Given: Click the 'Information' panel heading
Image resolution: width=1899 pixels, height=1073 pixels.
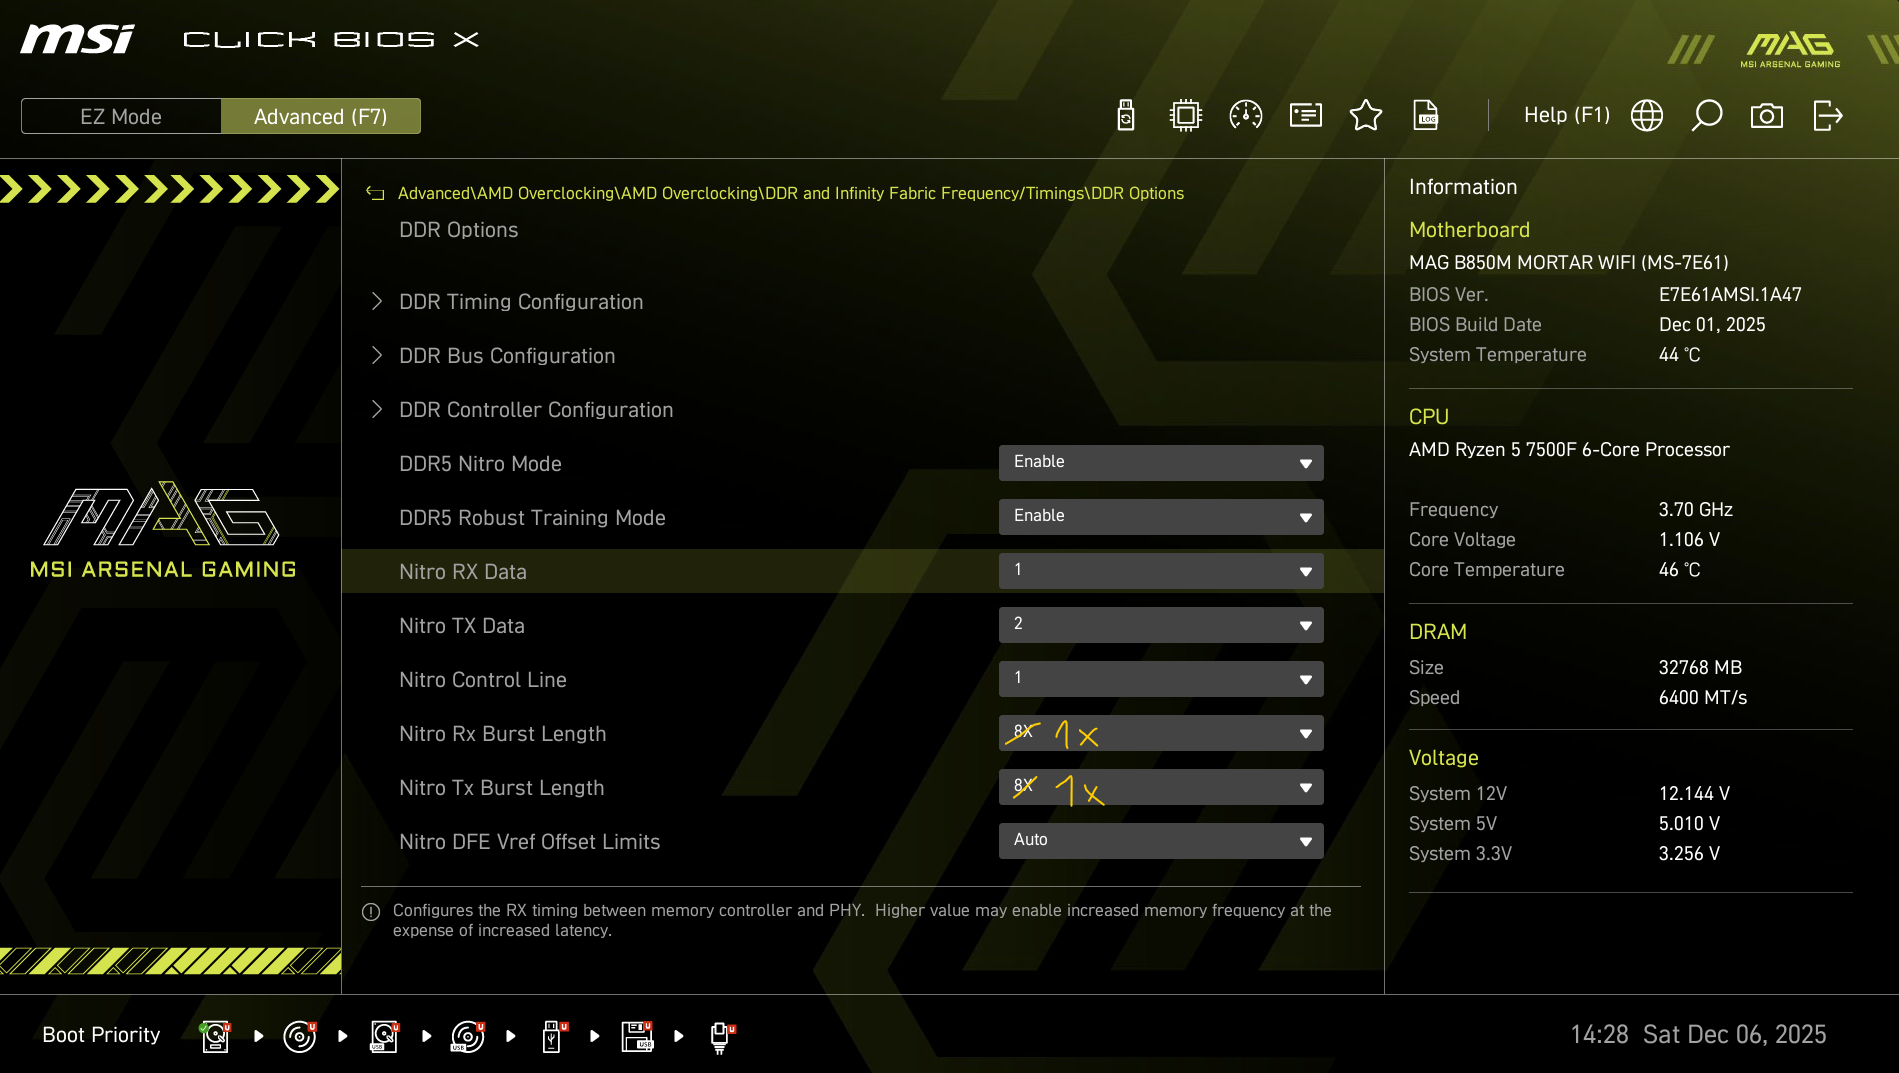Looking at the screenshot, I should (1463, 187).
